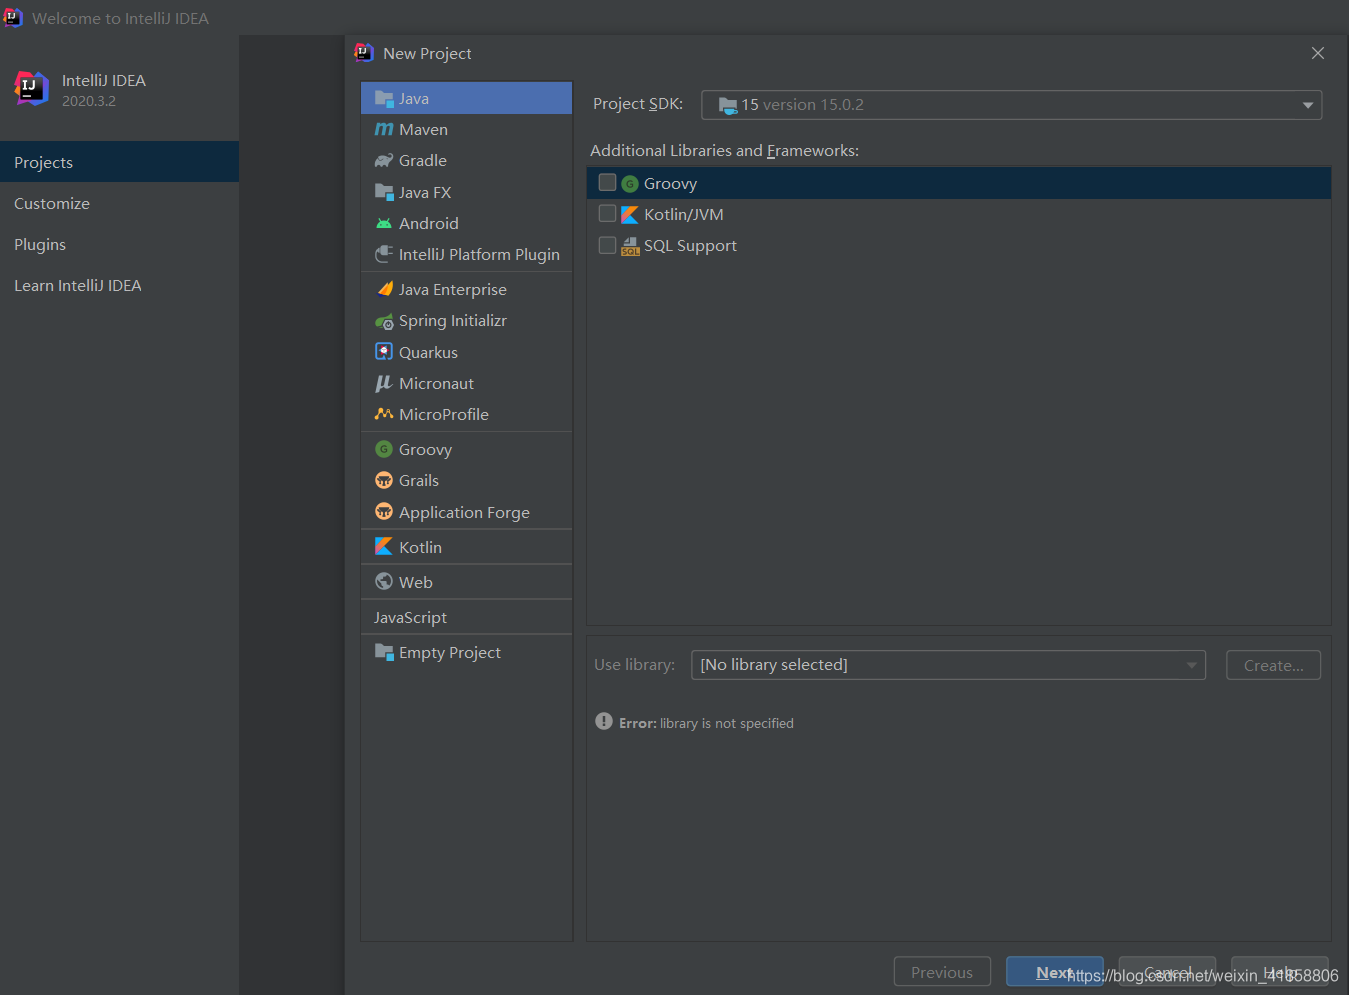Open the Projects tab in Welcome window
Image resolution: width=1349 pixels, height=995 pixels.
[x=119, y=162]
